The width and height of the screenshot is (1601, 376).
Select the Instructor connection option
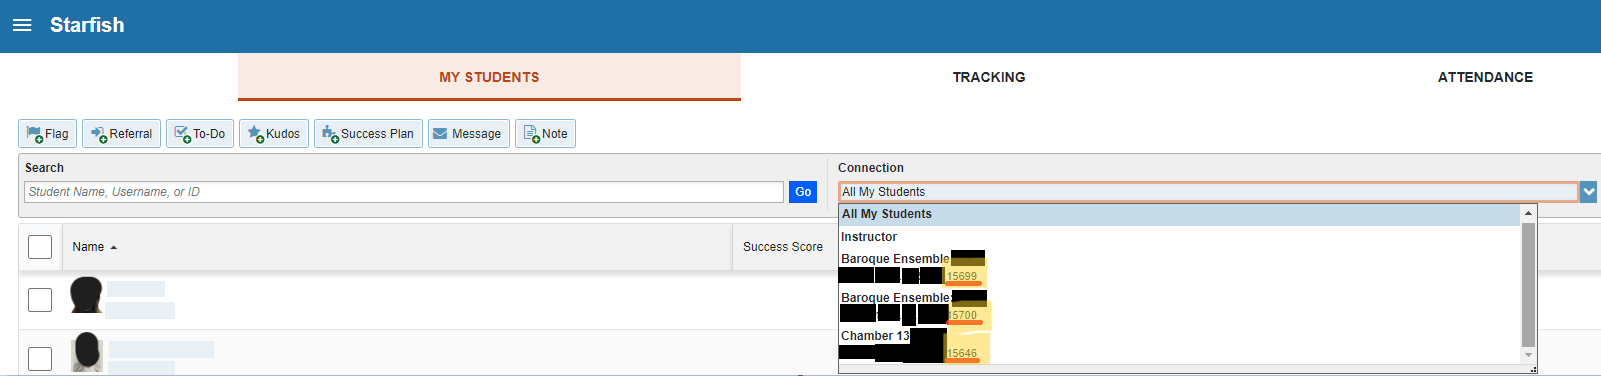pyautogui.click(x=1180, y=237)
